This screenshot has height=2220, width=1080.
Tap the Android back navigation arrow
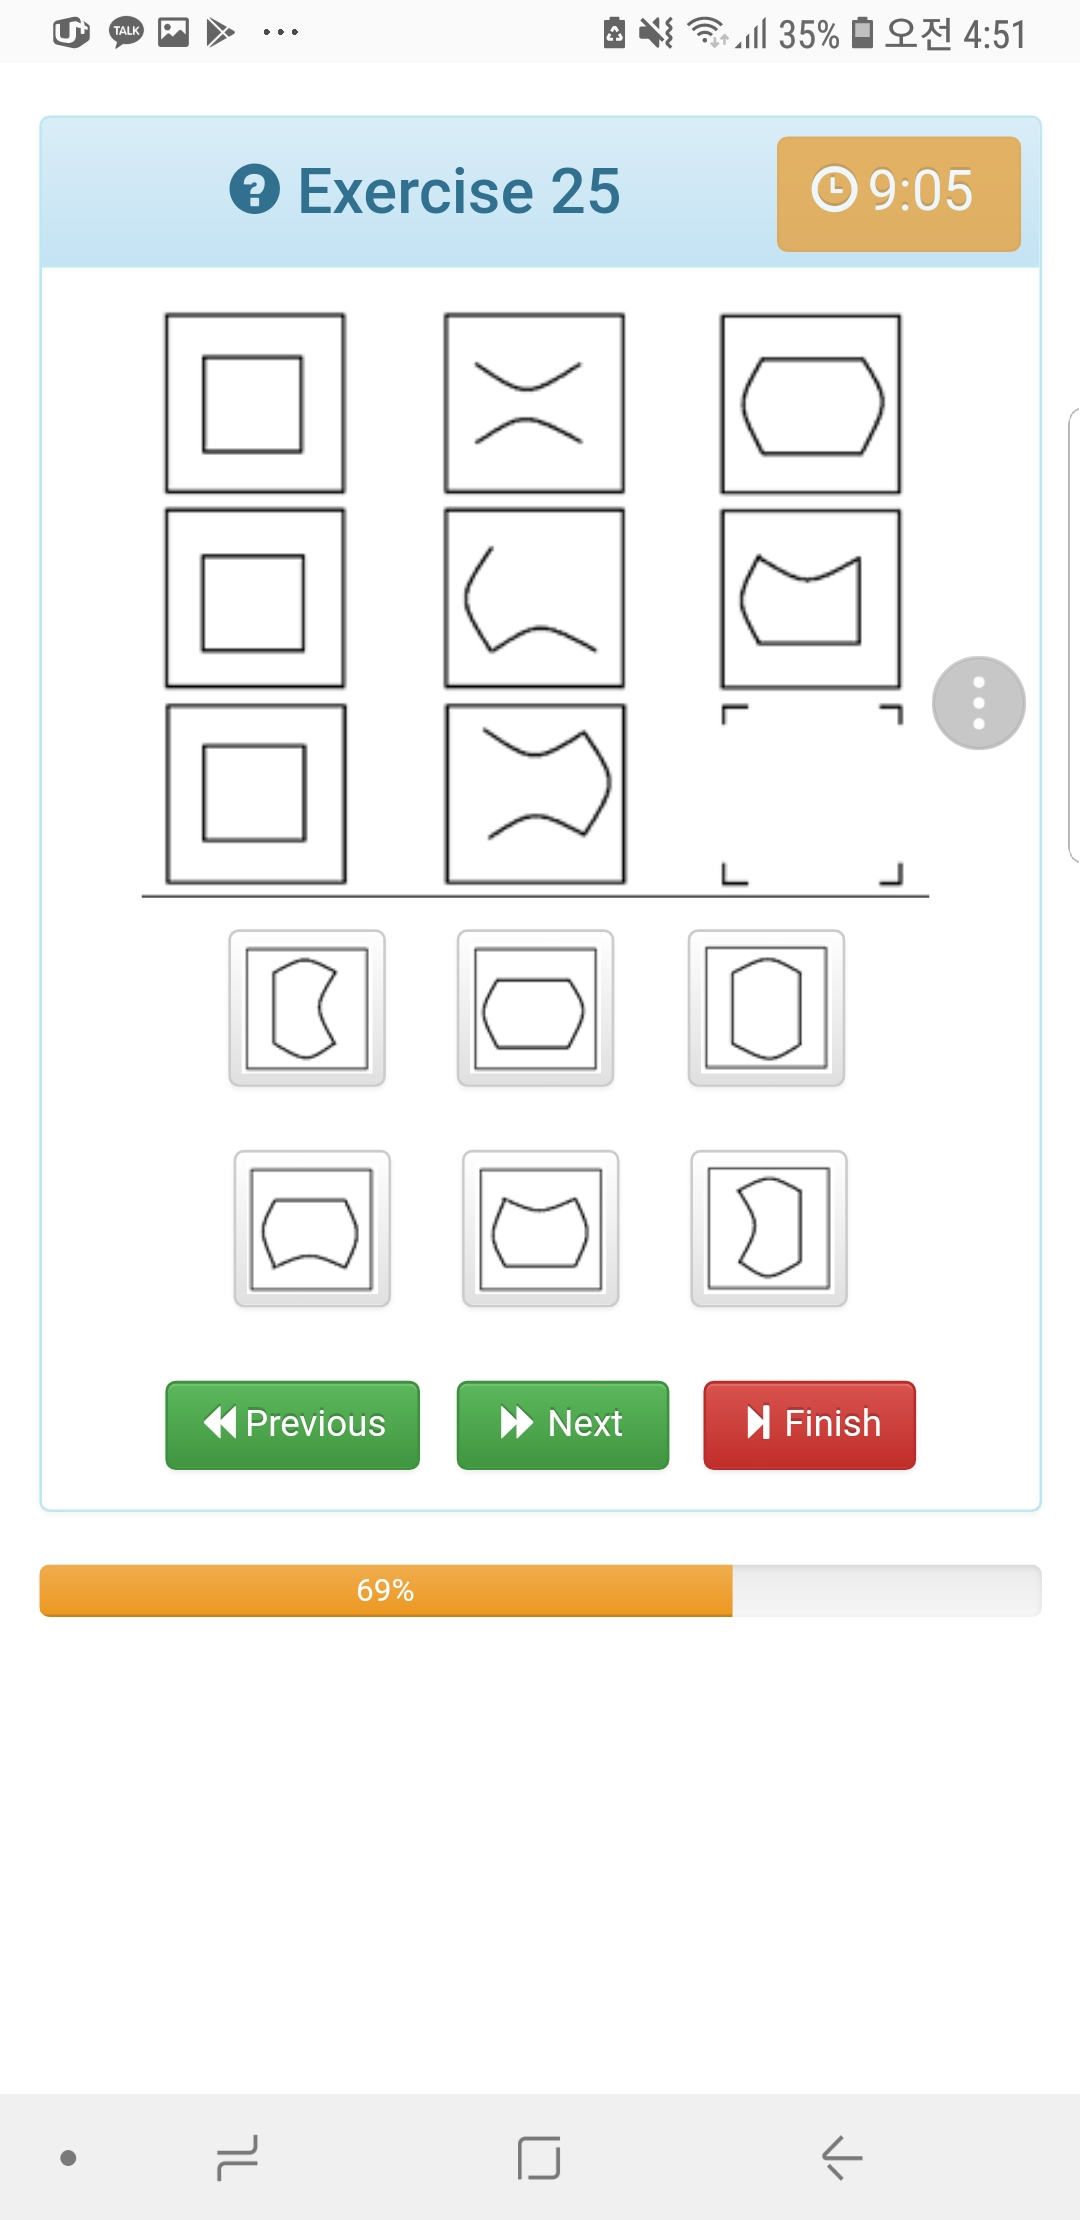(842, 2157)
